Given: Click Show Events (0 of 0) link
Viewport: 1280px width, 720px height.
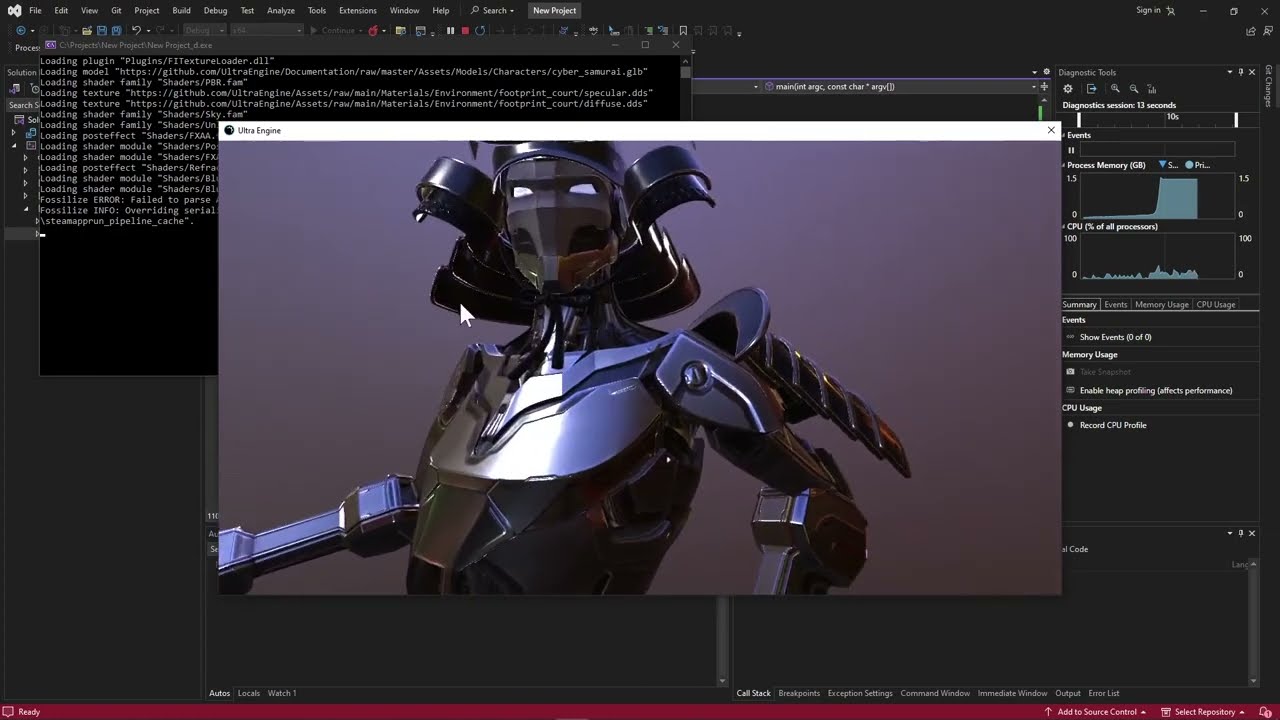Looking at the screenshot, I should click(1115, 337).
